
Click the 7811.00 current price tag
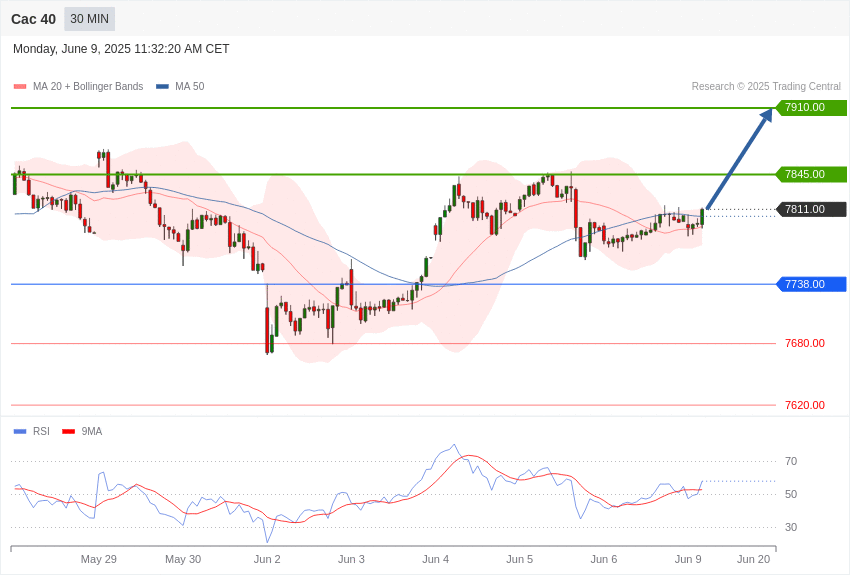pyautogui.click(x=812, y=209)
